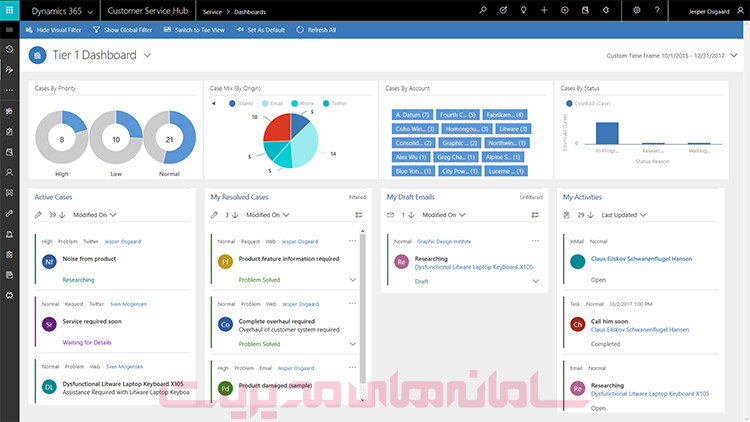Open Claus Eilskov Schwanenflugel Hansen email activity link

pos(641,259)
